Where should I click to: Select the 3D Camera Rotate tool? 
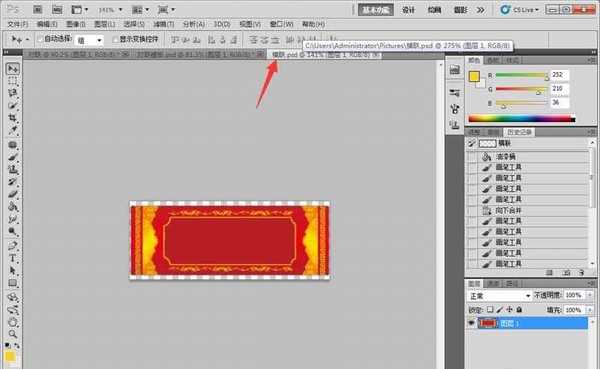click(x=13, y=309)
